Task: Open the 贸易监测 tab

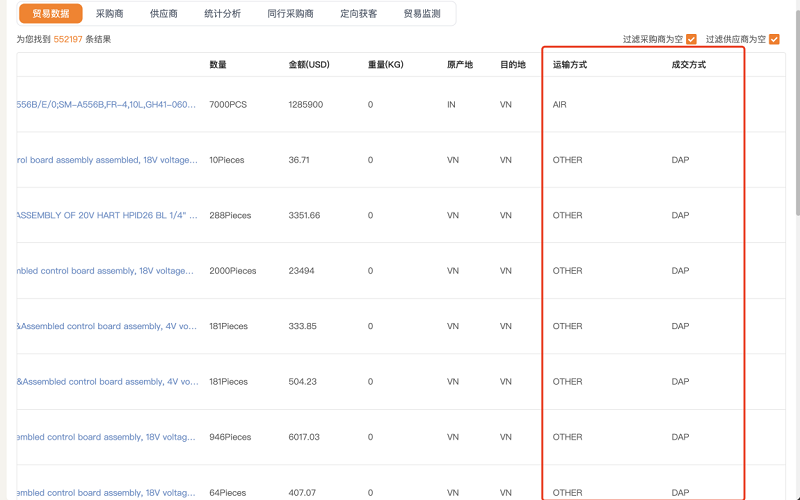Action: 422,14
